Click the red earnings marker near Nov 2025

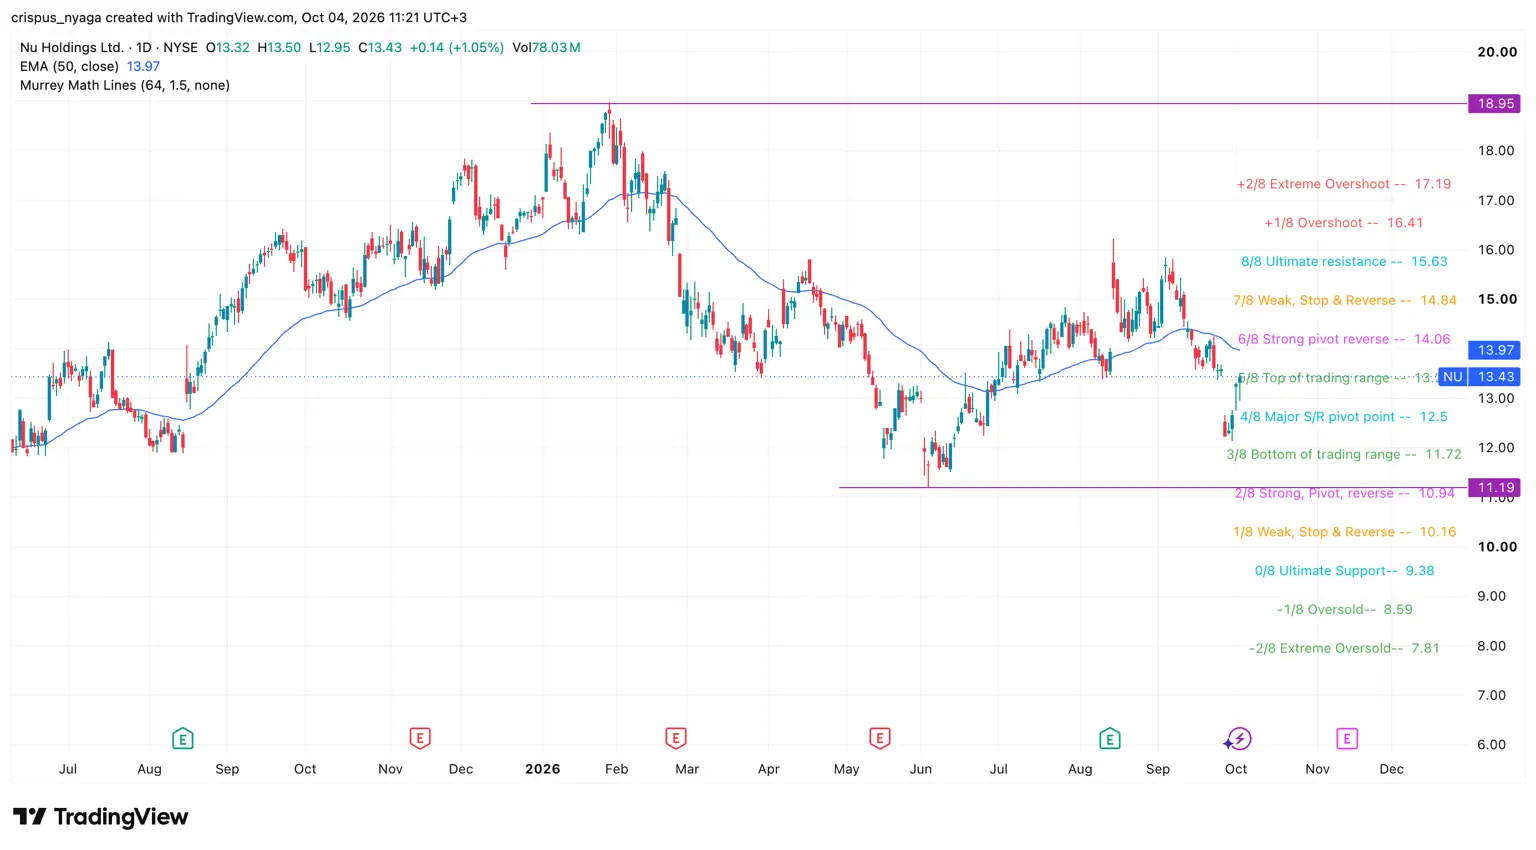tap(420, 739)
